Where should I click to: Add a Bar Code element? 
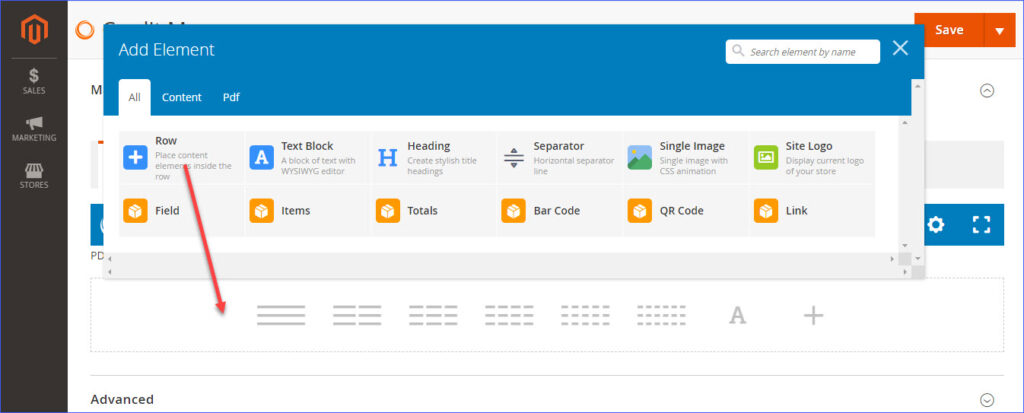click(559, 210)
